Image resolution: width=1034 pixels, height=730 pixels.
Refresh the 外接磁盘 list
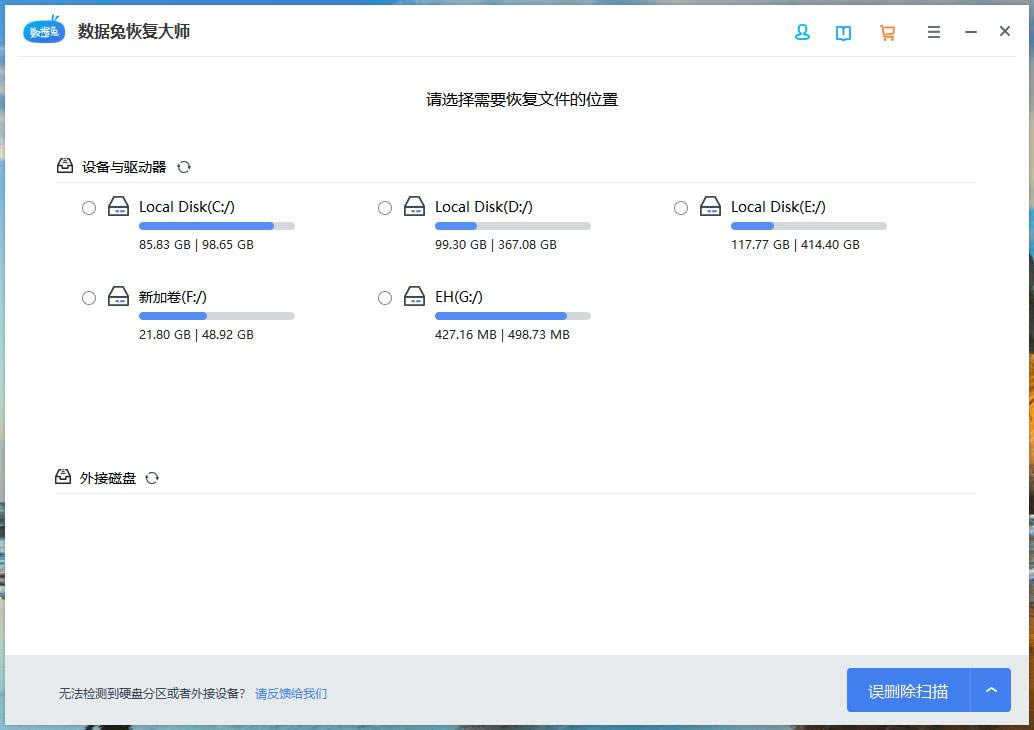click(x=152, y=478)
